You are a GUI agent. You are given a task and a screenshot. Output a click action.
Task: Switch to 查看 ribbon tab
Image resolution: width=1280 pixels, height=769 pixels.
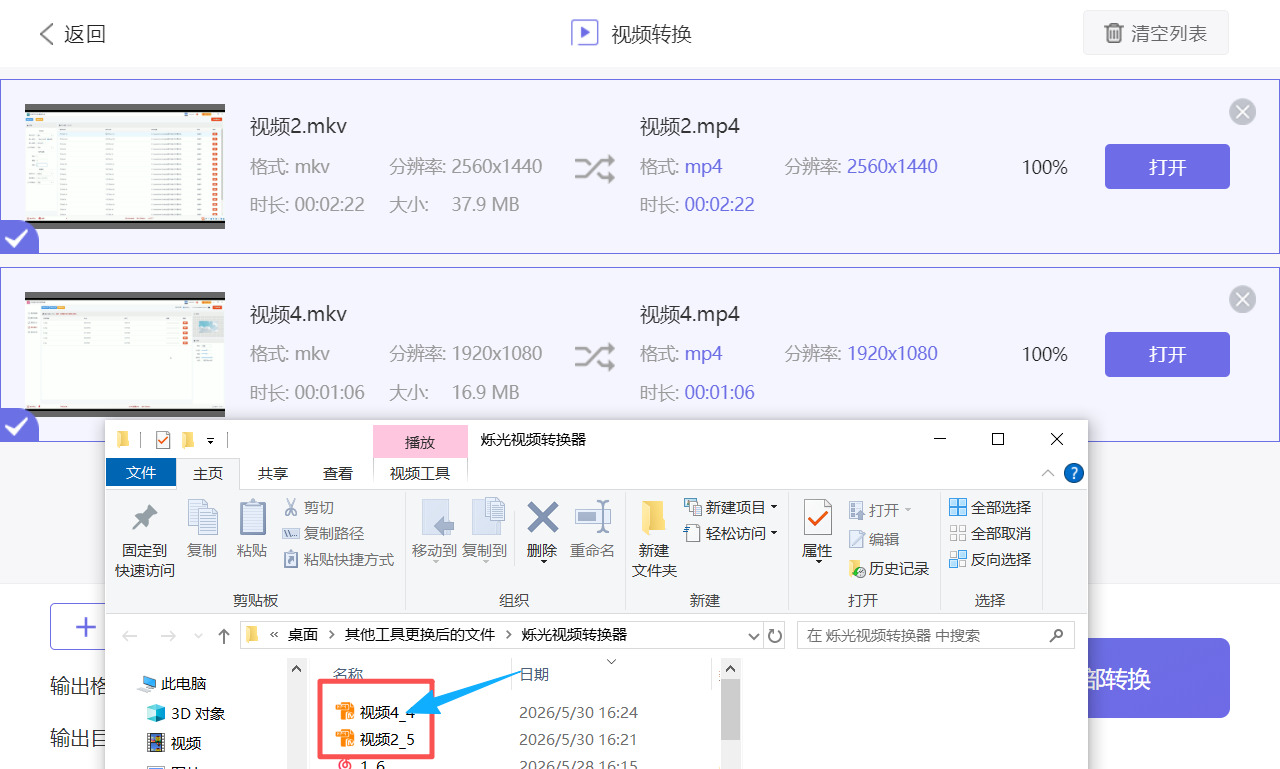point(338,474)
